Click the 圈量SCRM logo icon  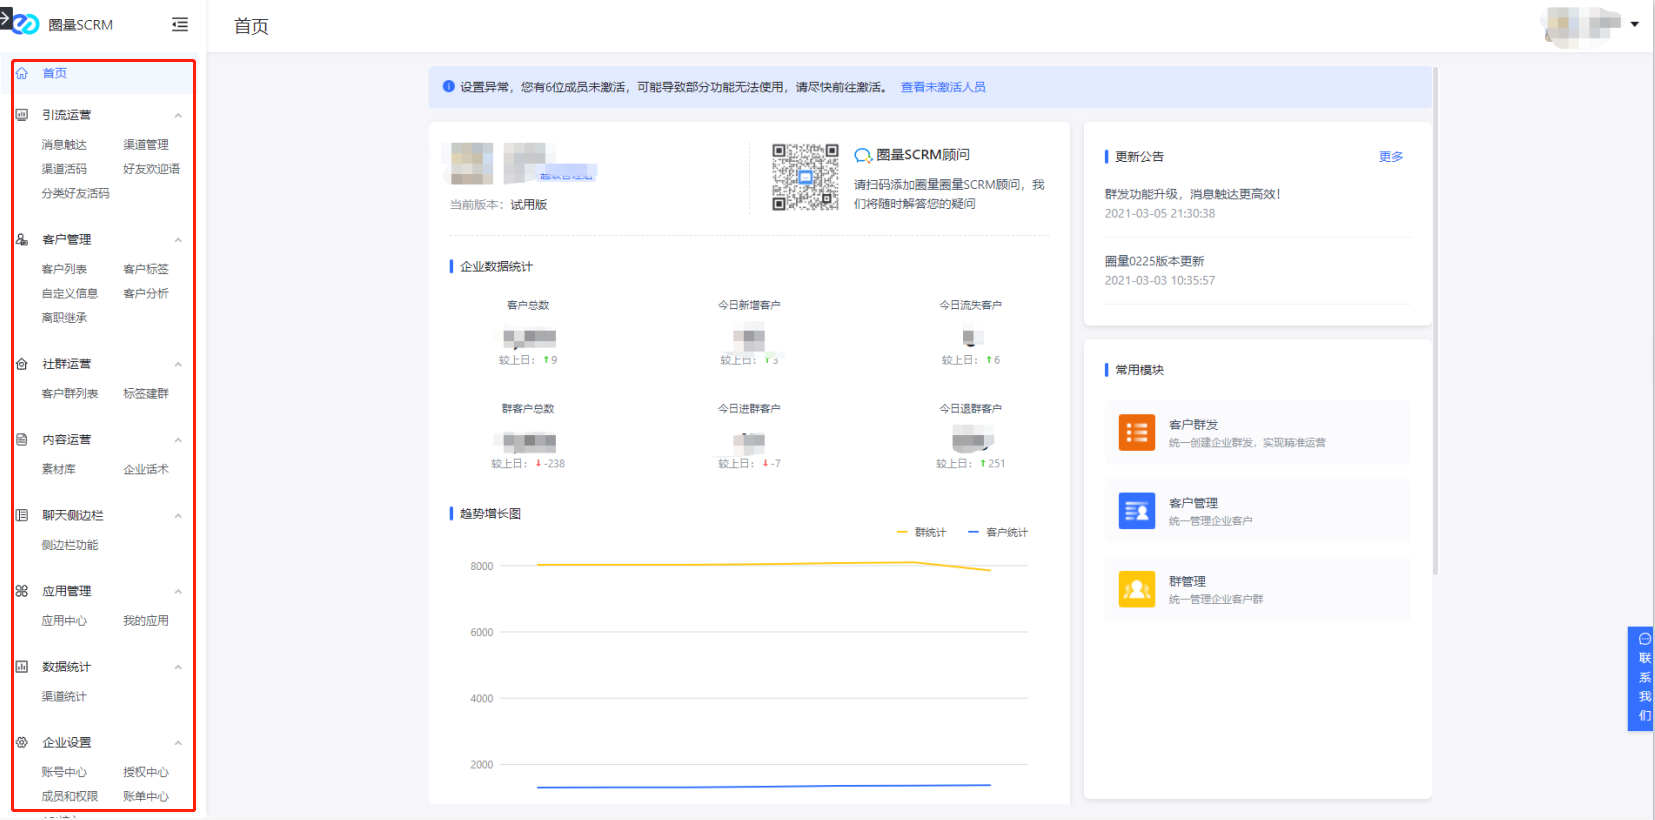(x=26, y=24)
